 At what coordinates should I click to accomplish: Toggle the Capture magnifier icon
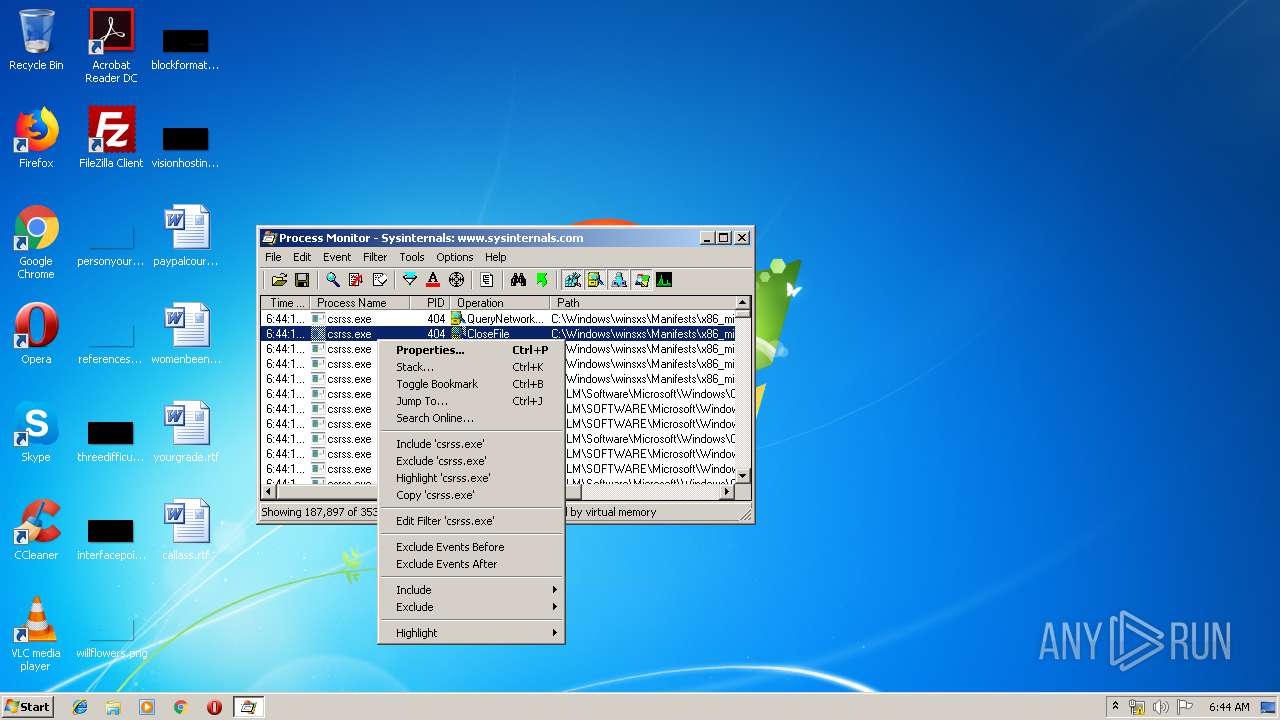point(332,280)
